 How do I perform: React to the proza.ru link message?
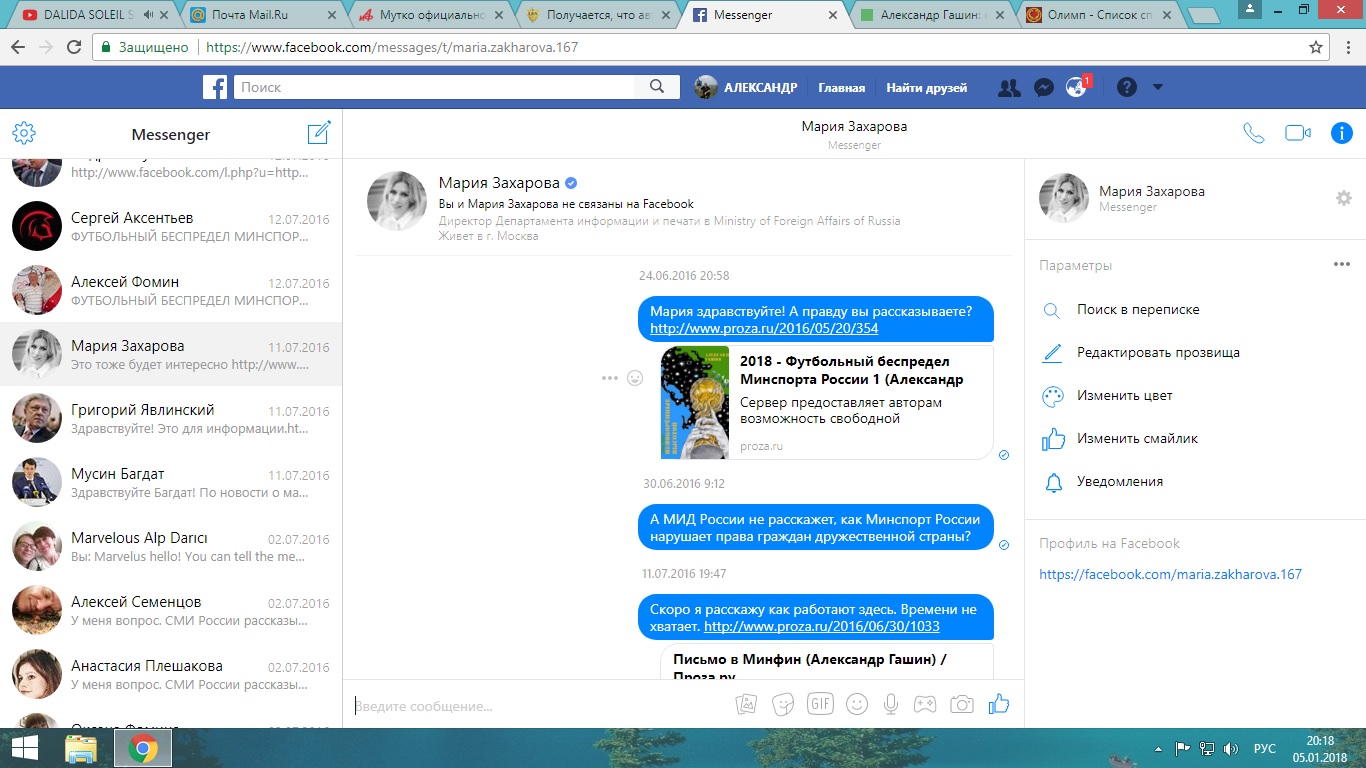click(x=634, y=378)
